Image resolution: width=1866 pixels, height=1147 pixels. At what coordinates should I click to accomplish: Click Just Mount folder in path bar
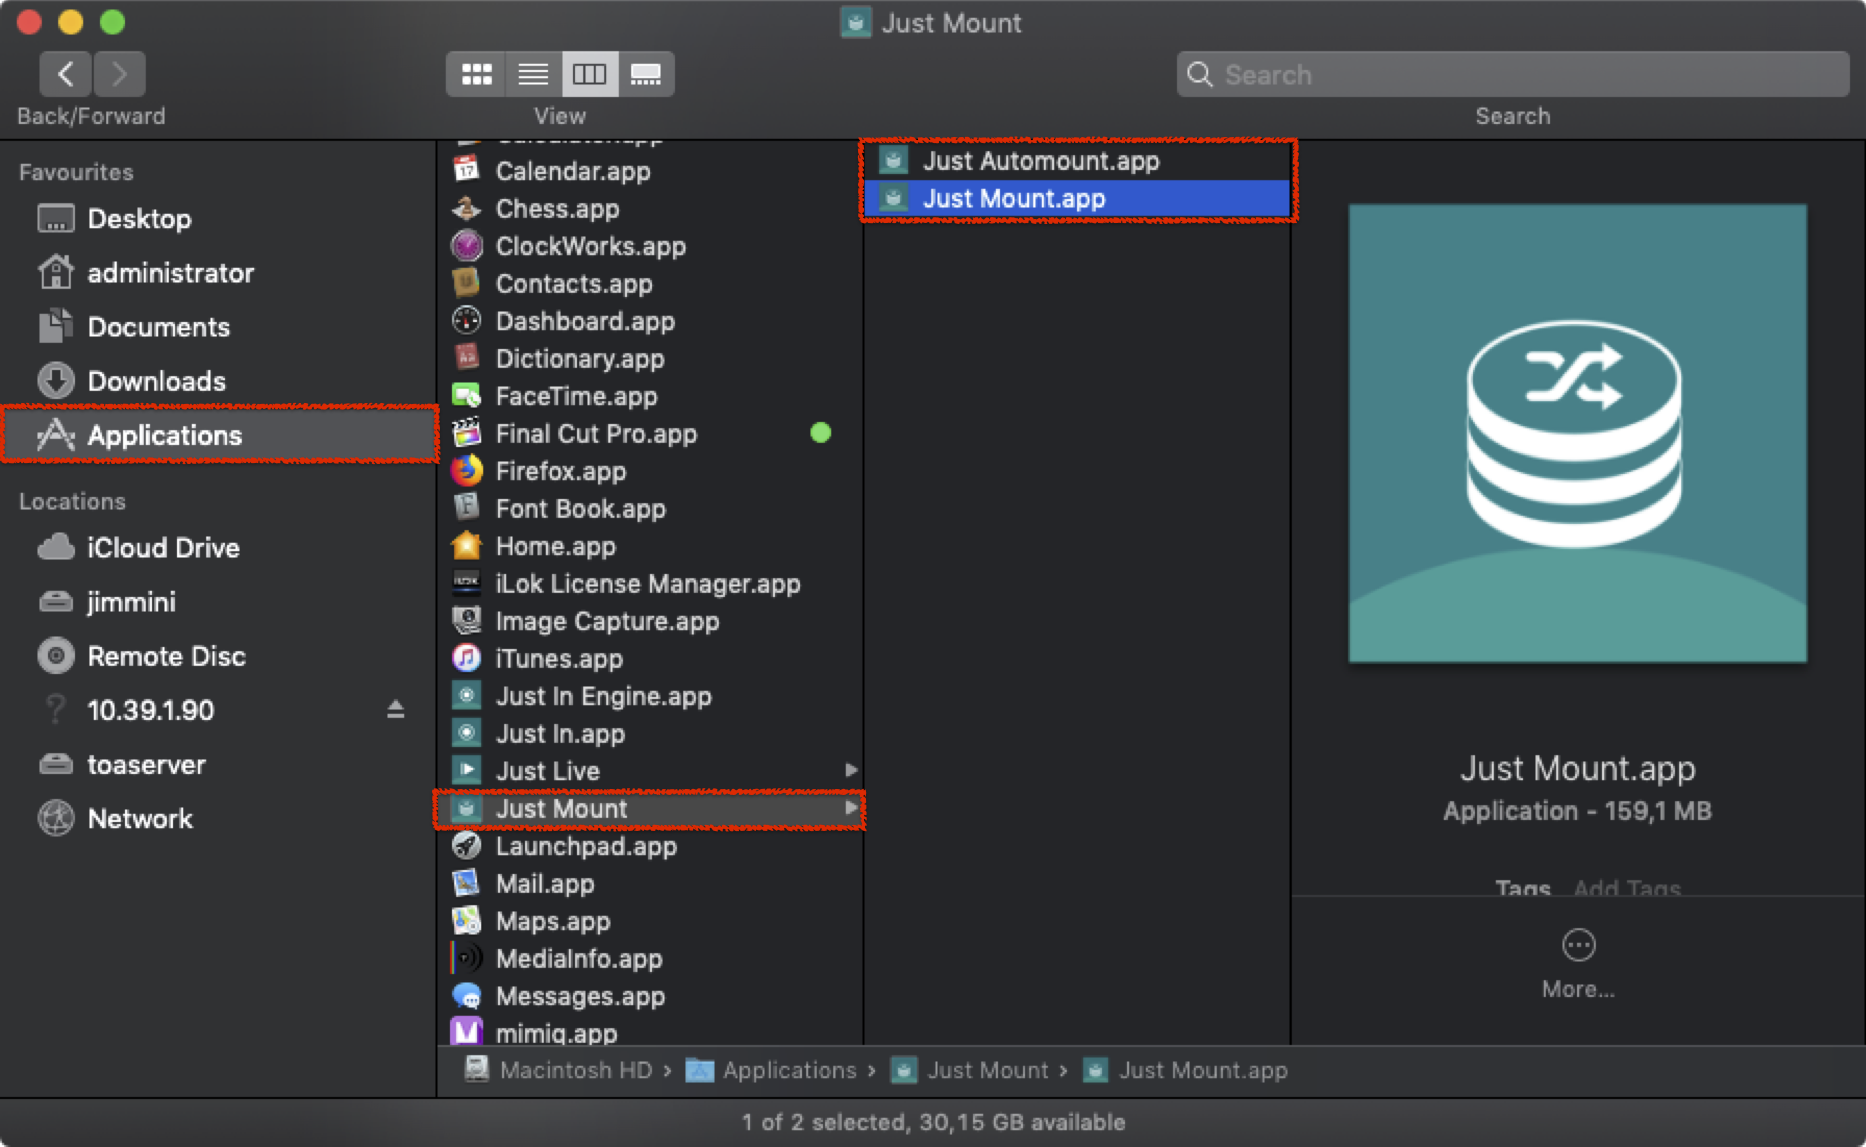click(x=969, y=1071)
